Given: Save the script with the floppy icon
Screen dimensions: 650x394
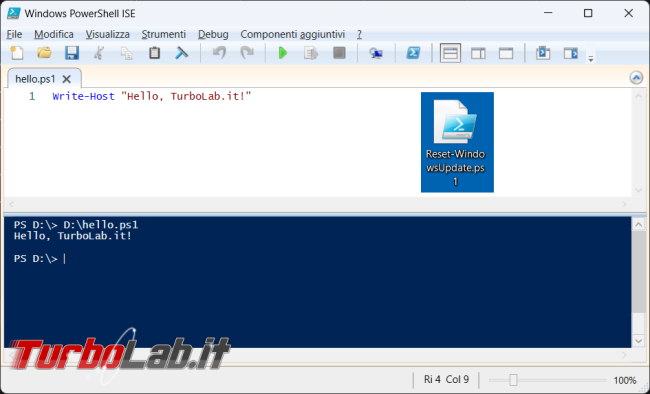Looking at the screenshot, I should pyautogui.click(x=72, y=53).
